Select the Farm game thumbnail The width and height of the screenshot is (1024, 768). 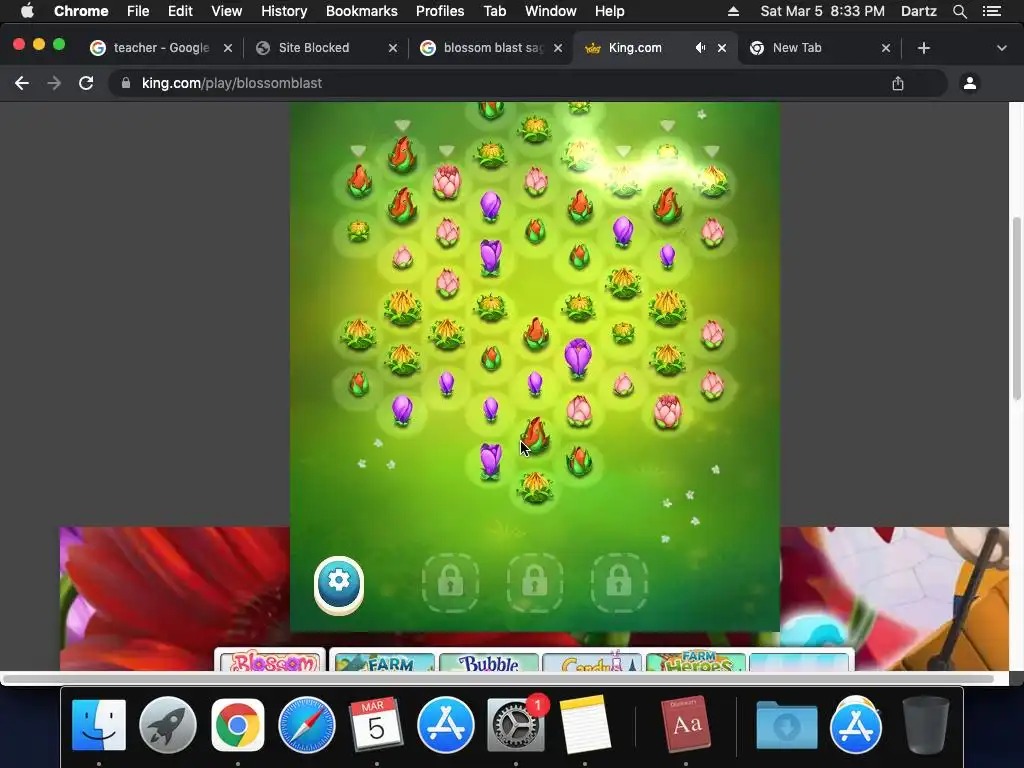pyautogui.click(x=385, y=662)
